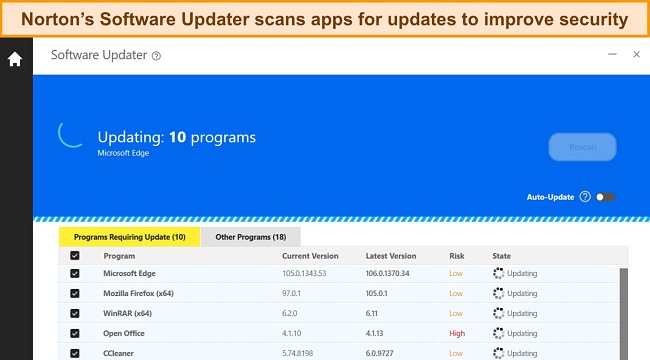Click Open Office current version 4.1.10
This screenshot has width=650, height=360.
pos(292,333)
